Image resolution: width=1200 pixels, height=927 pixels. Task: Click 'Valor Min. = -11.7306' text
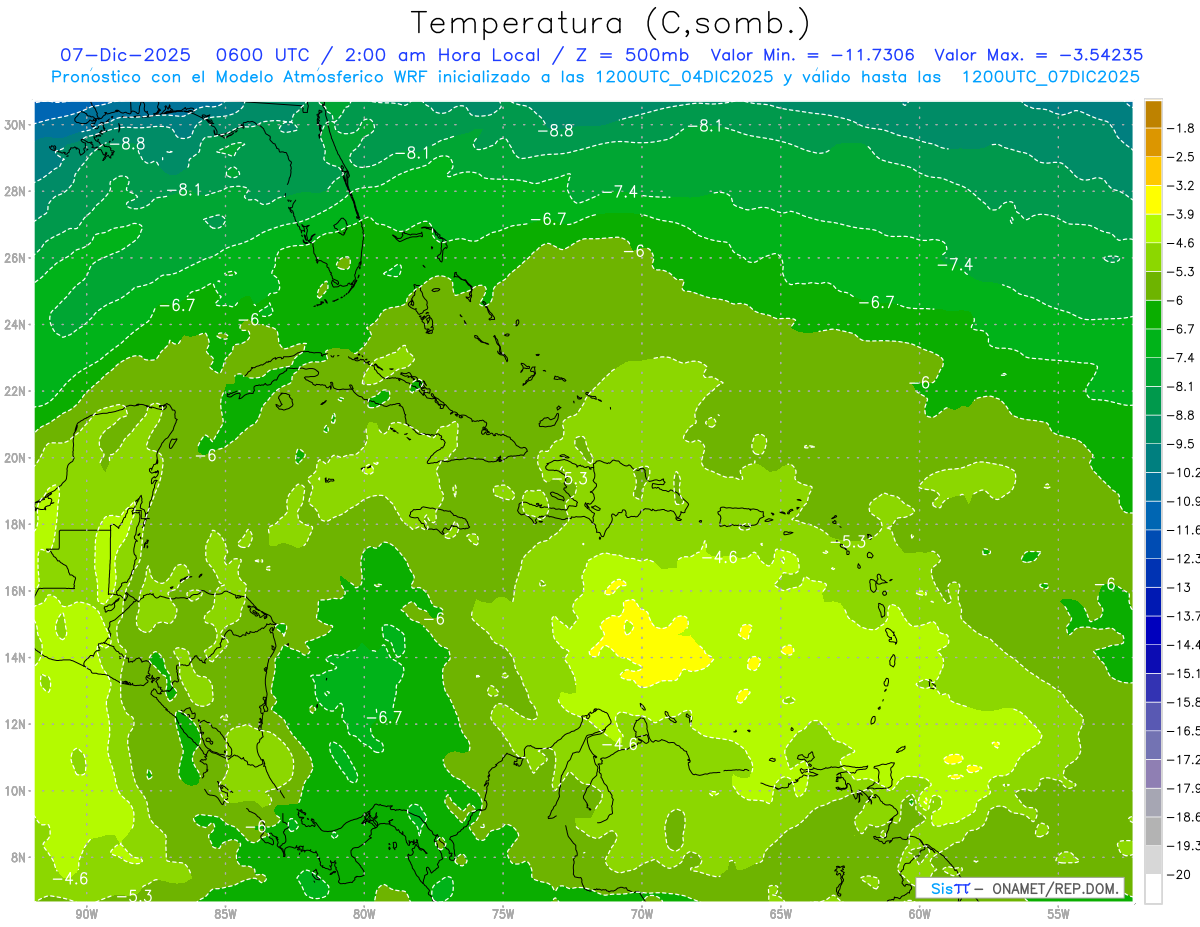coord(813,55)
